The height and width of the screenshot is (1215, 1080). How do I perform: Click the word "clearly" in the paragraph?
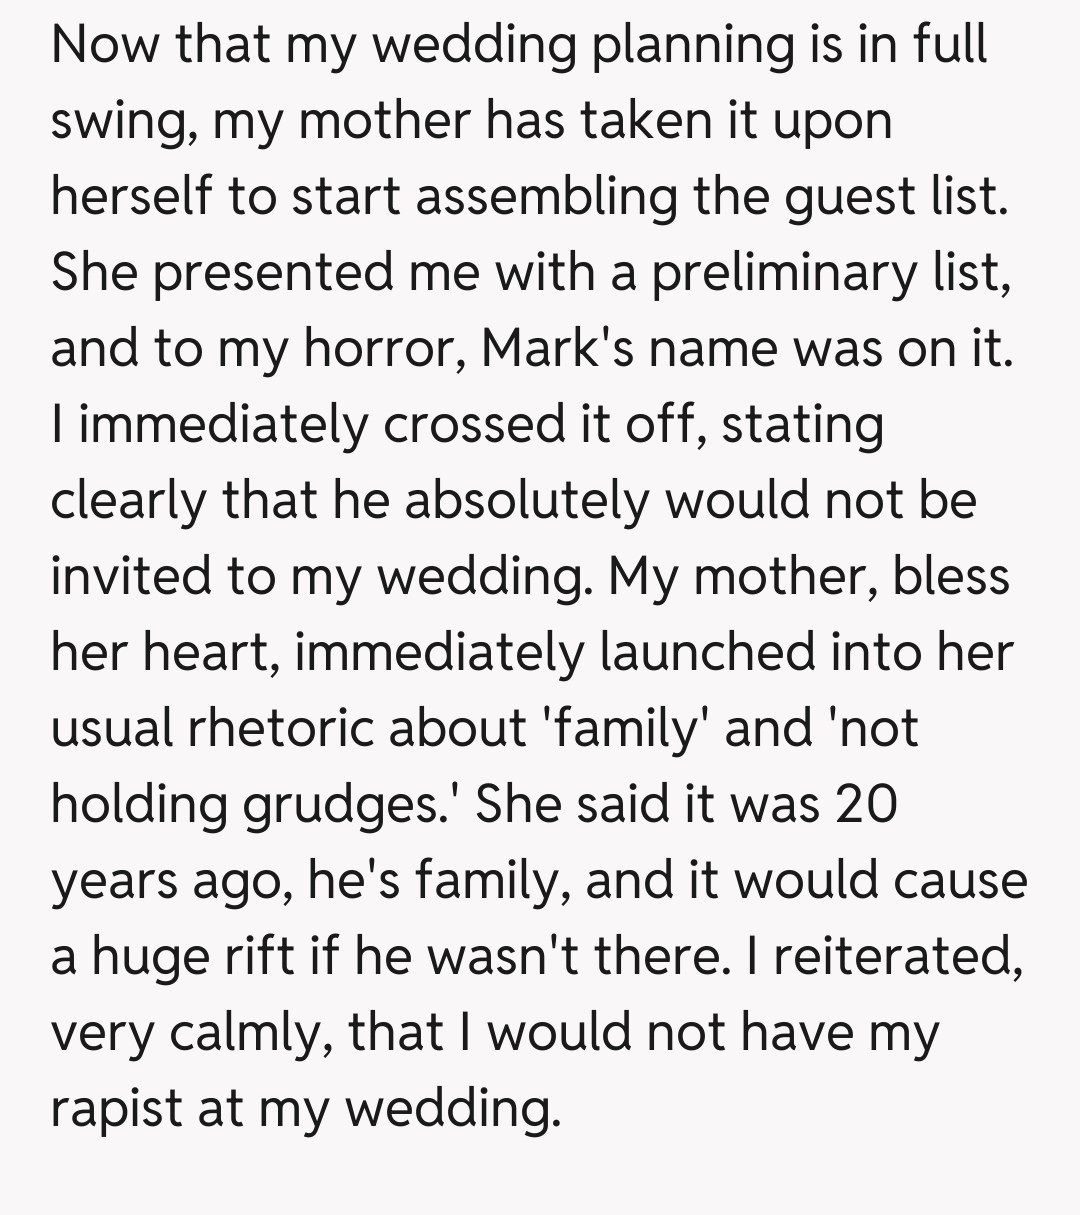(x=128, y=500)
